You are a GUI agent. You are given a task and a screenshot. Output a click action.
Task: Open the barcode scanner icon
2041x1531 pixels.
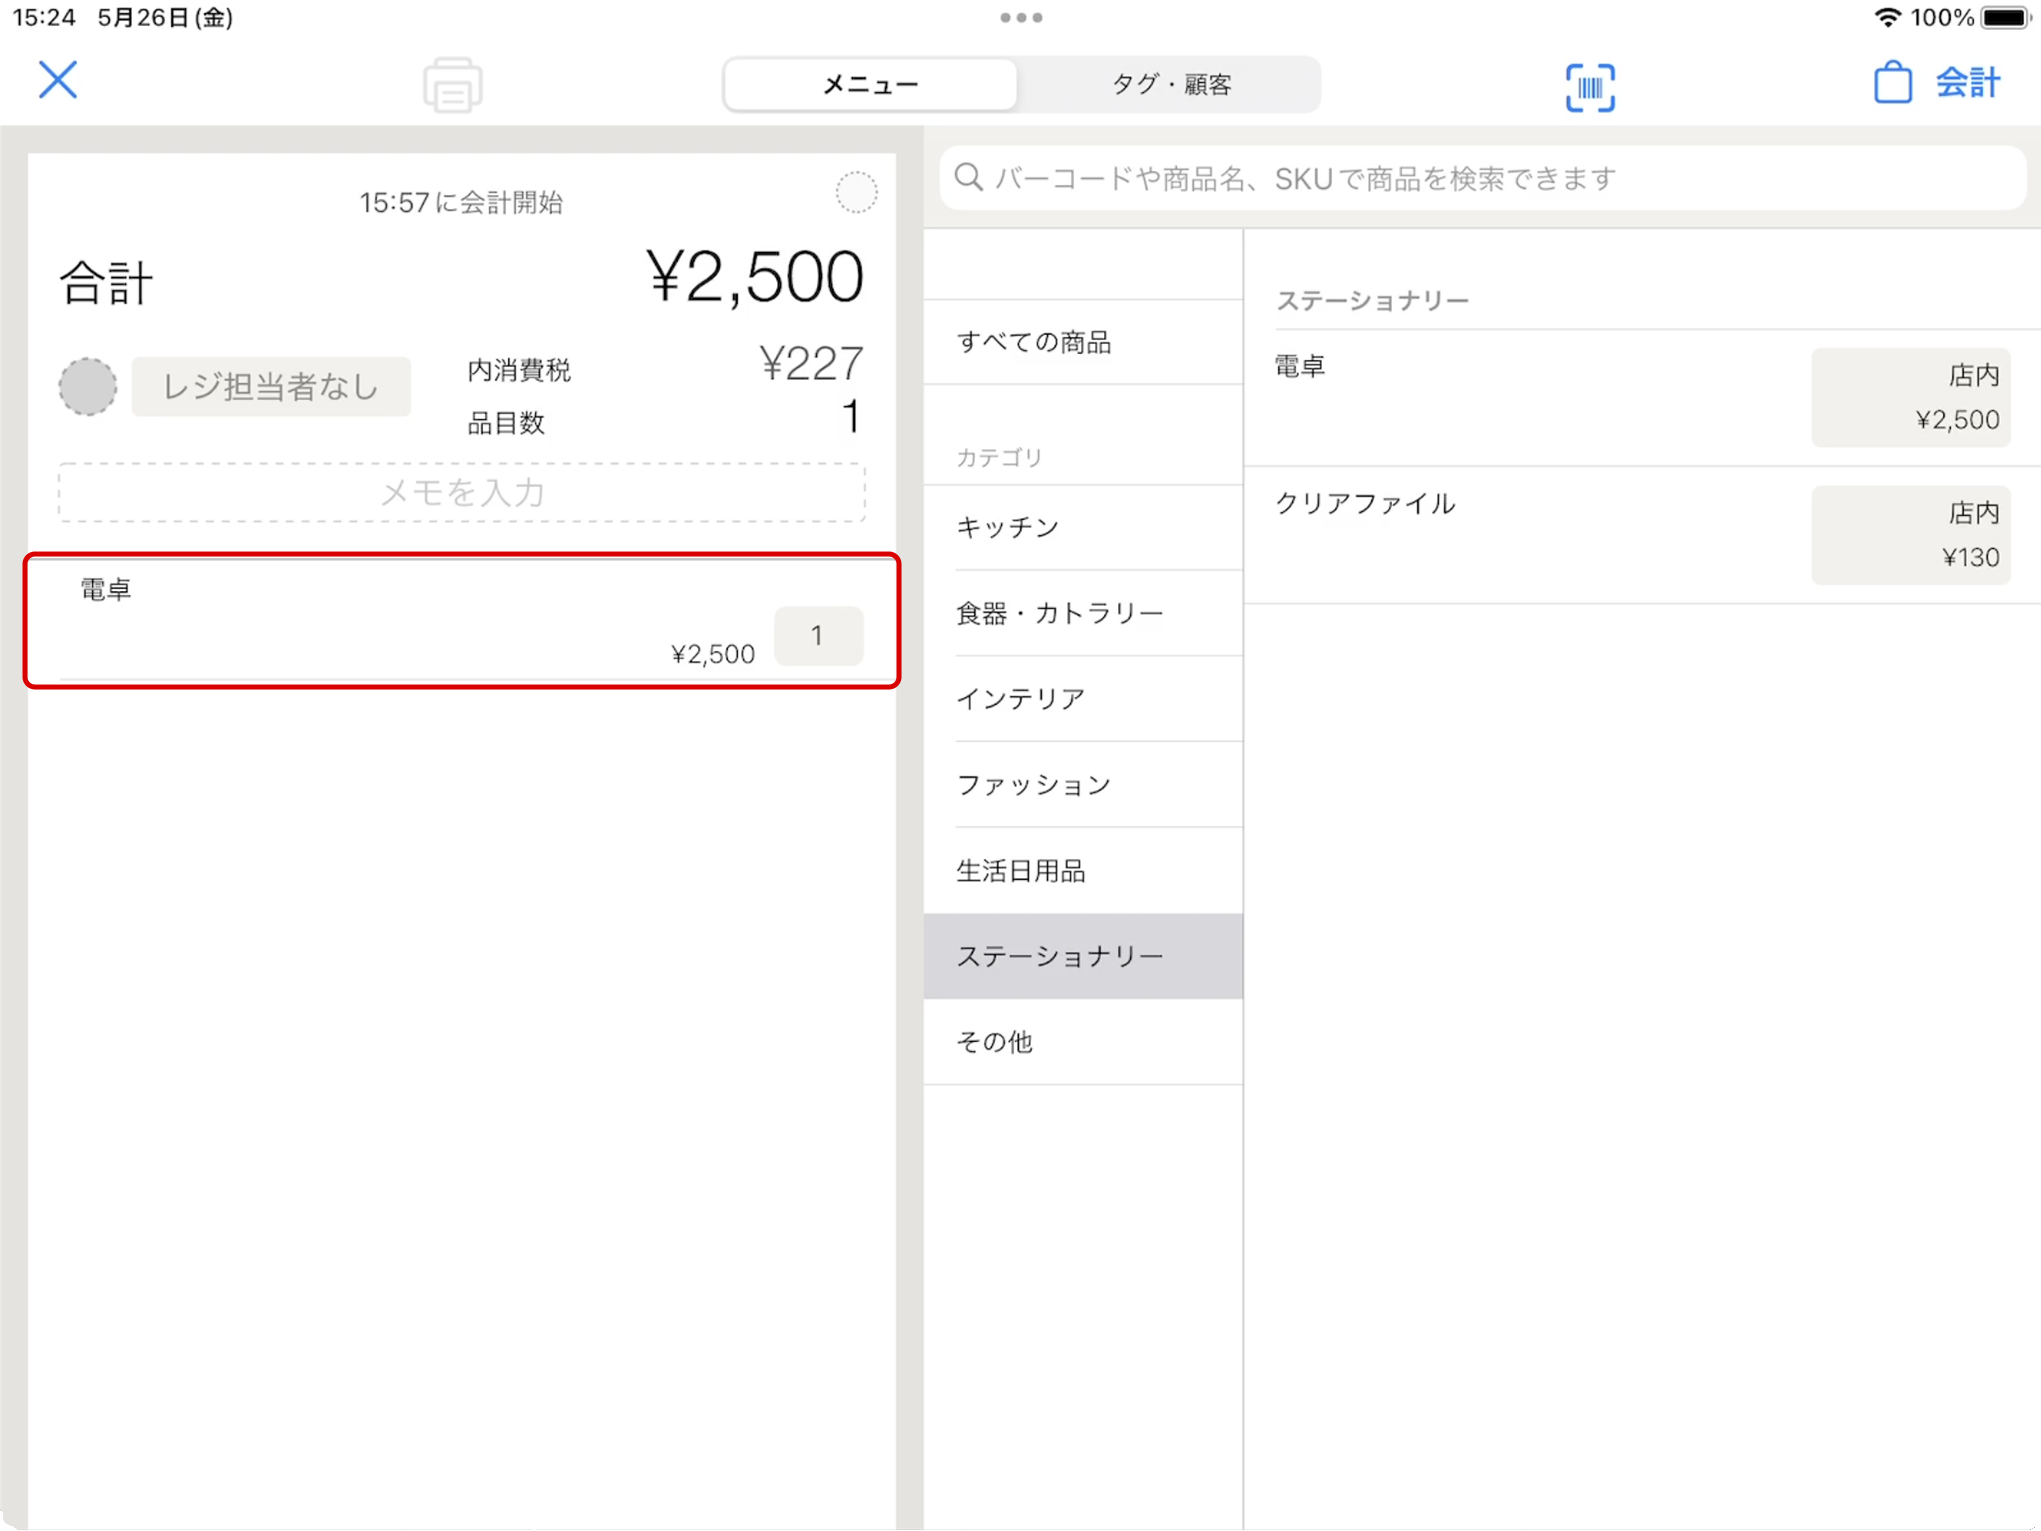pyautogui.click(x=1590, y=87)
